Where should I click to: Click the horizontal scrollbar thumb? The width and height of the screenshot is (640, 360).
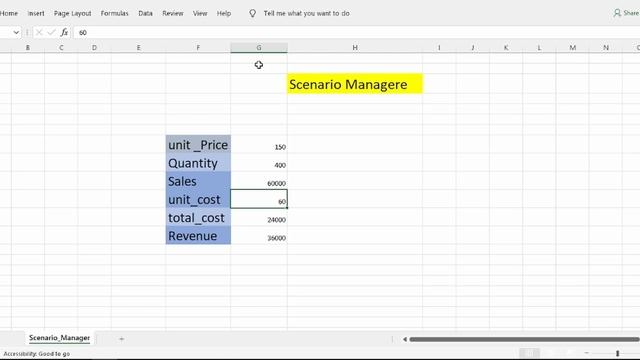click(524, 339)
